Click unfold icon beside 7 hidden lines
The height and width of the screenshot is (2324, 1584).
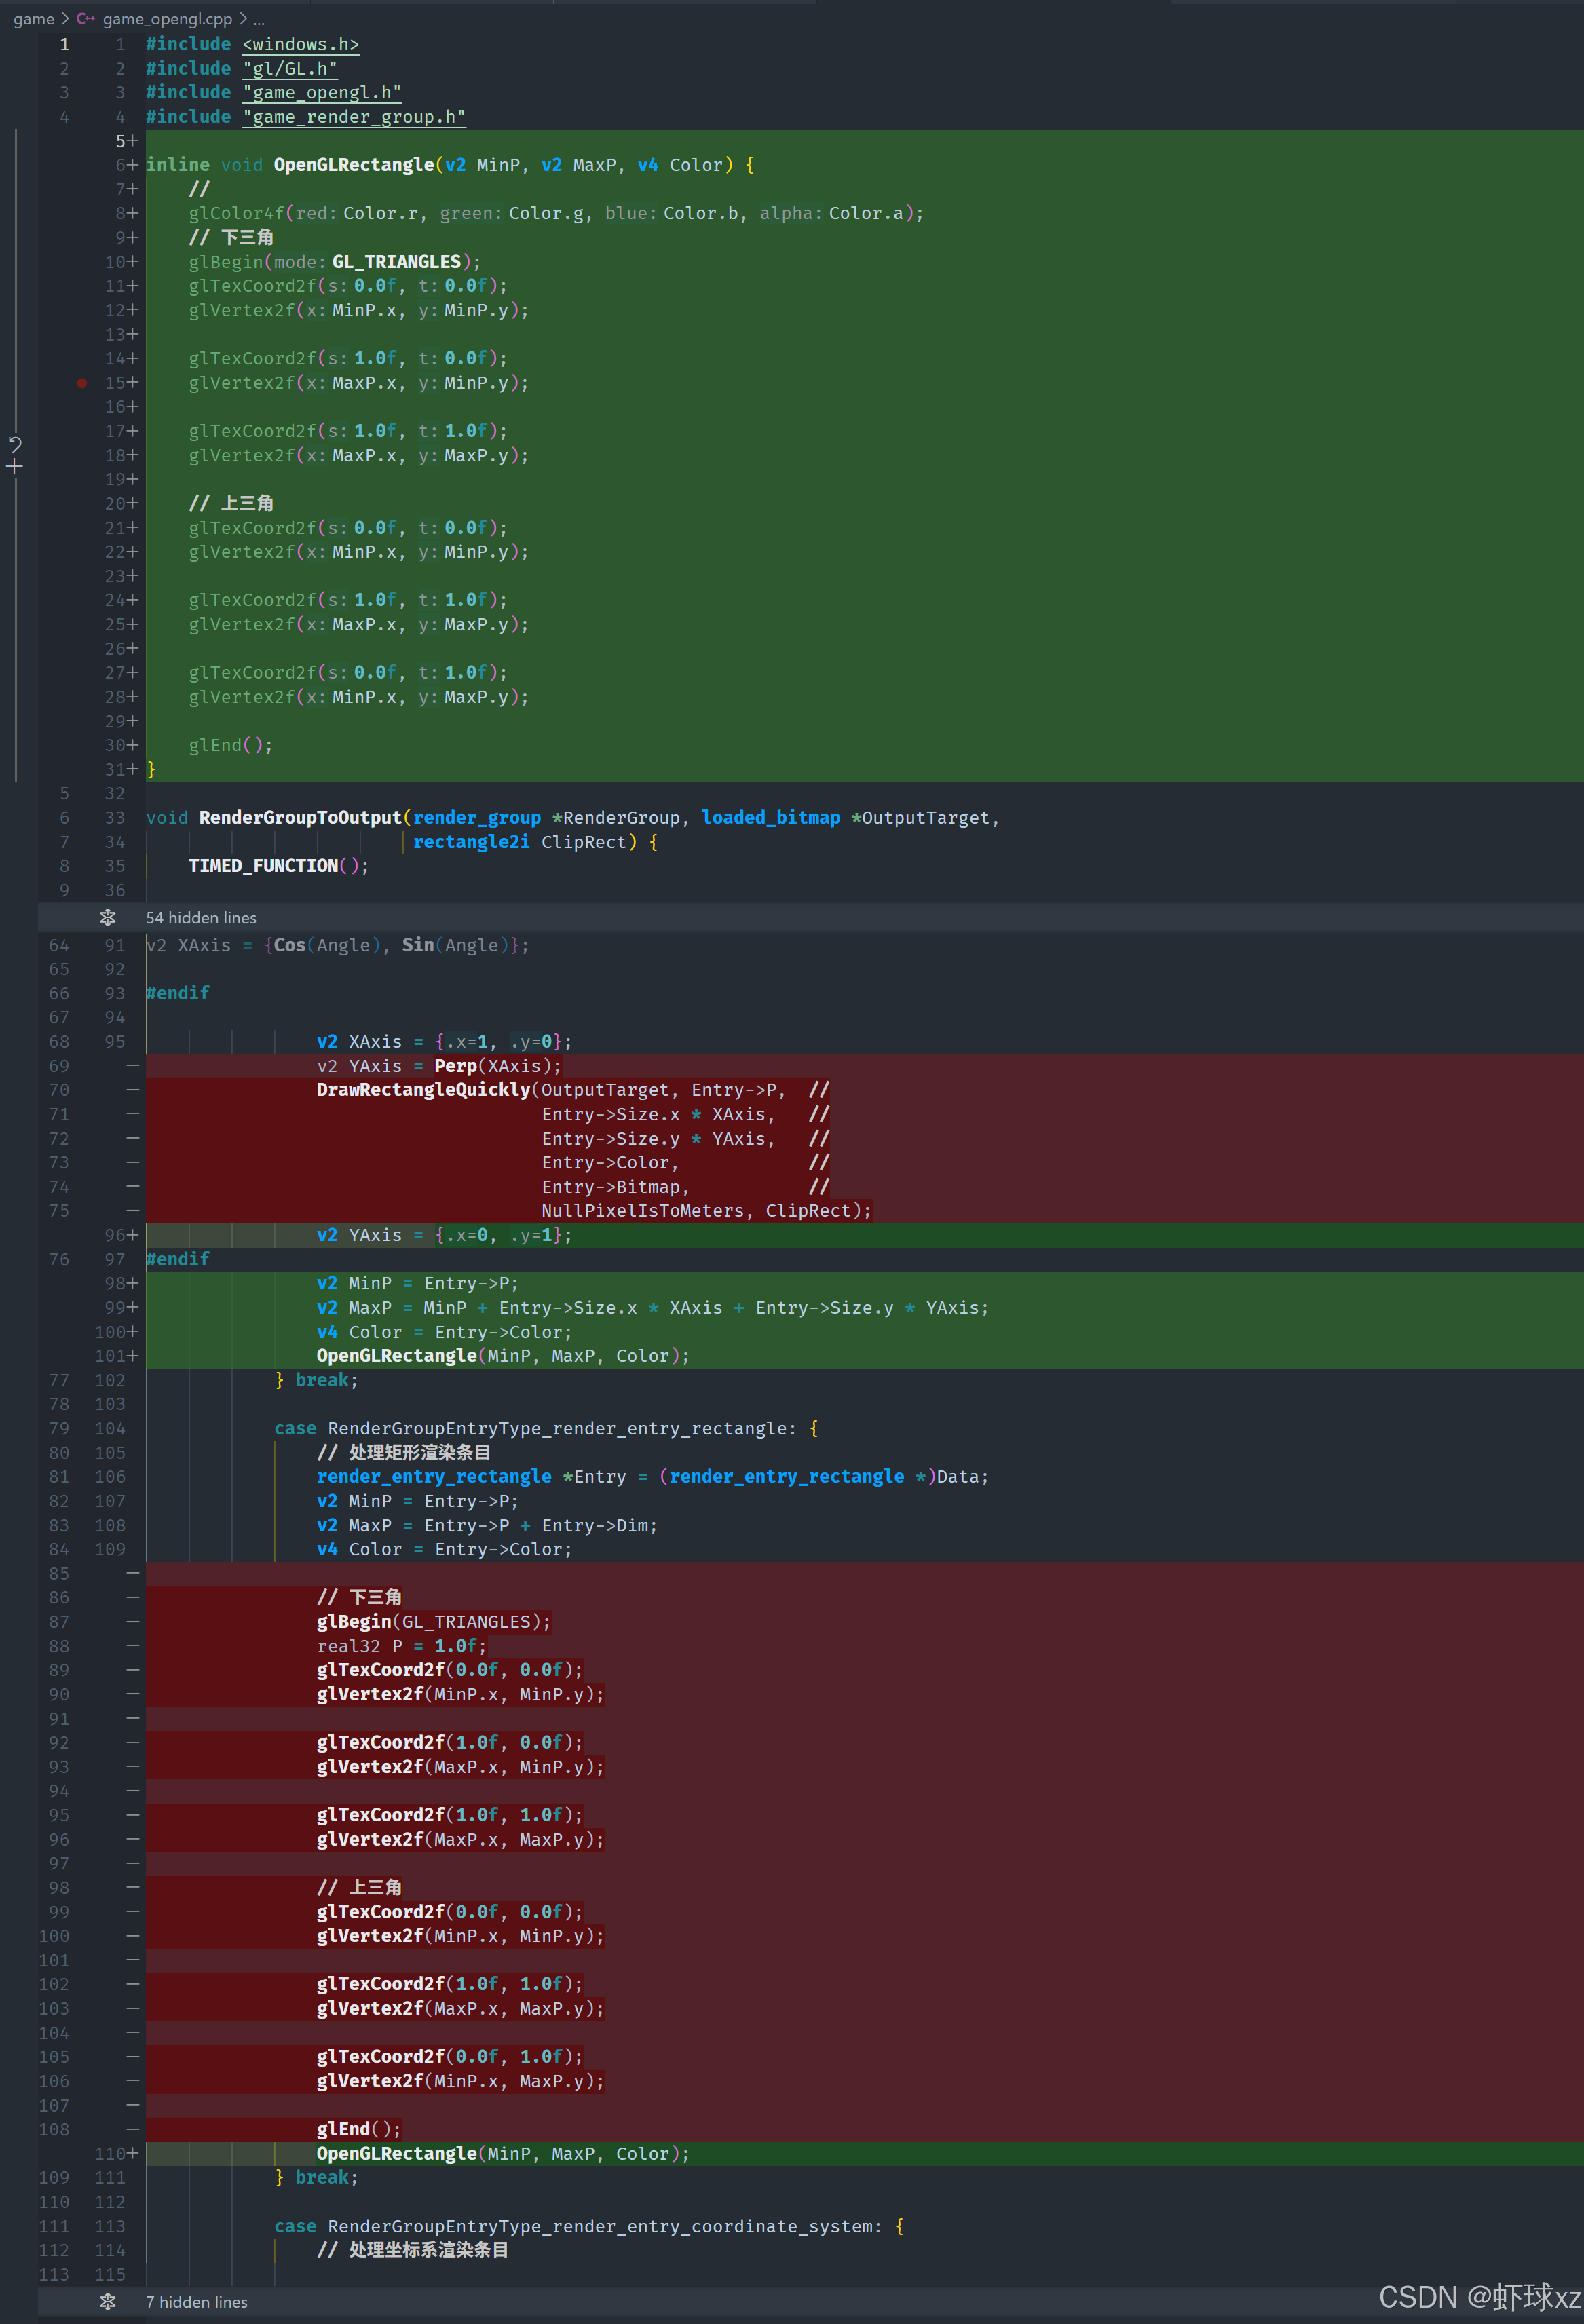108,2301
